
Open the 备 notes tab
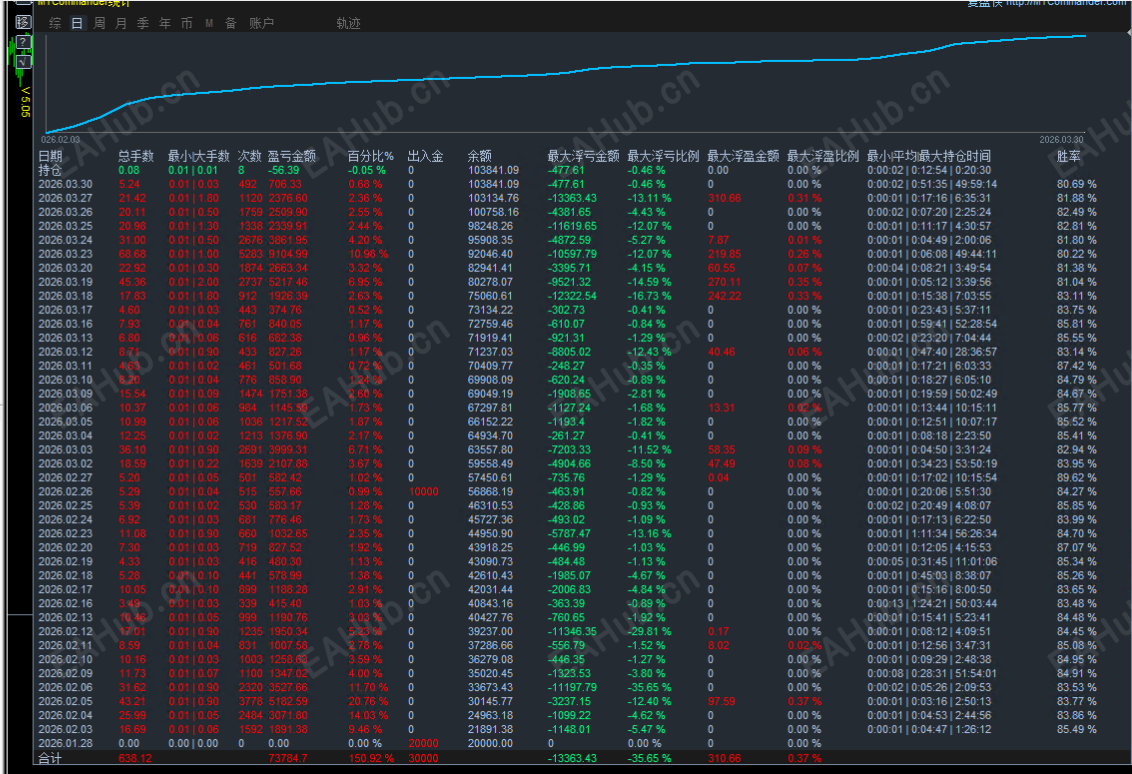click(231, 23)
